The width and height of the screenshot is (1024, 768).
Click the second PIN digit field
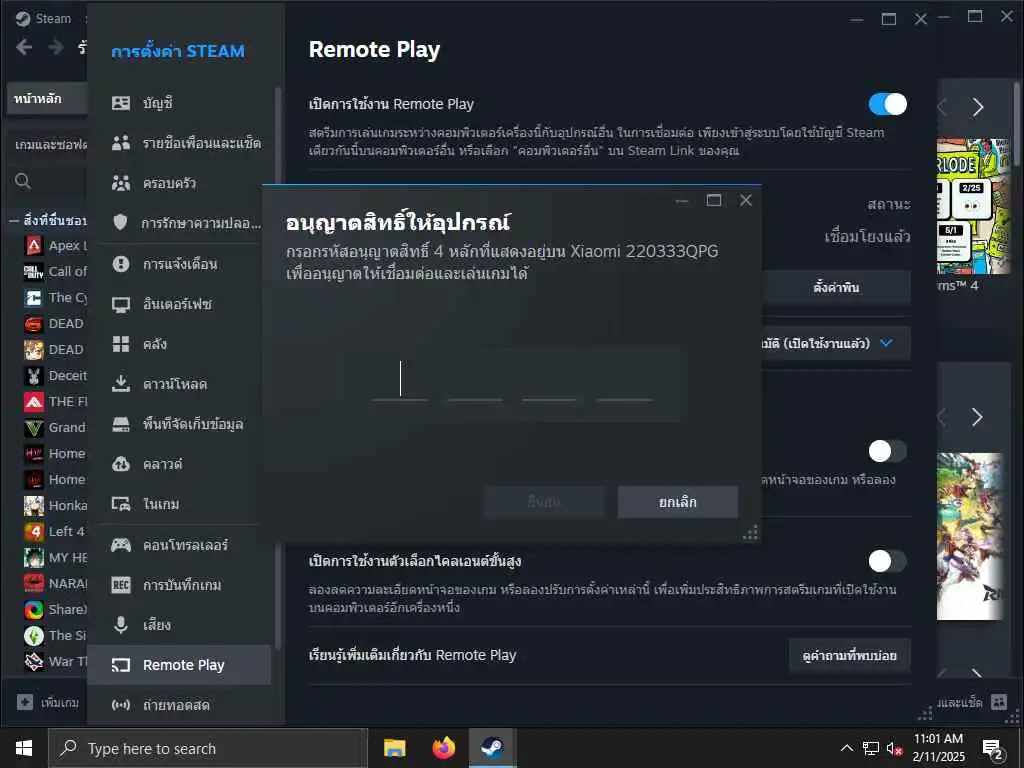(x=475, y=381)
